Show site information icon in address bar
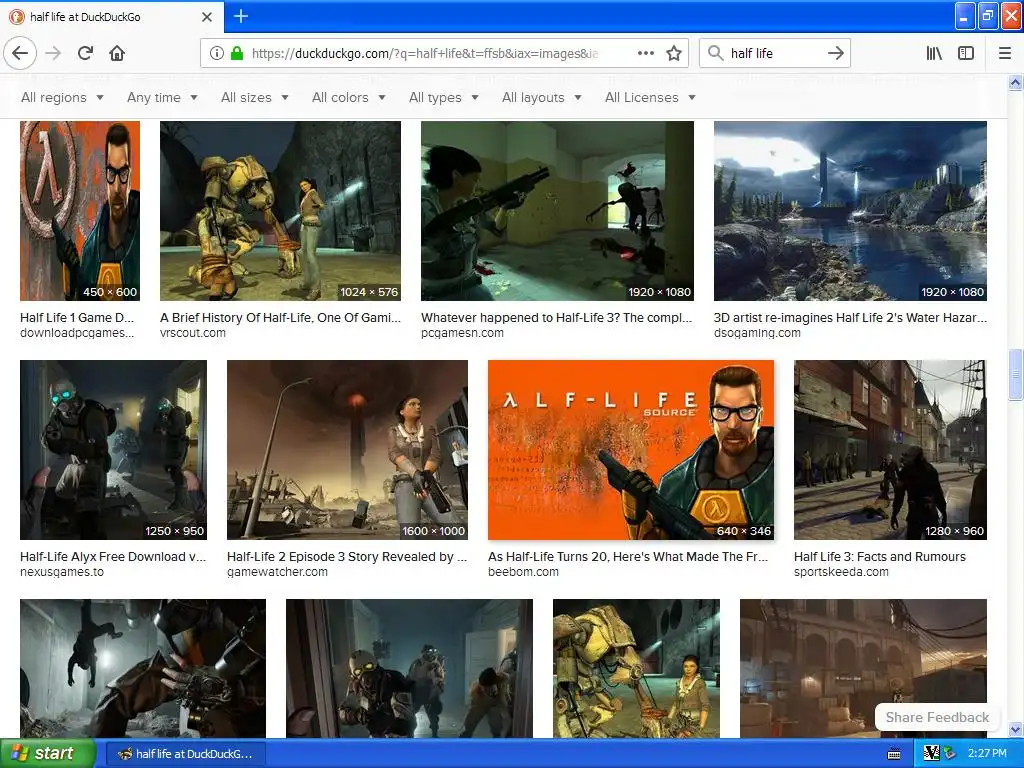This screenshot has height=768, width=1024. coord(217,53)
